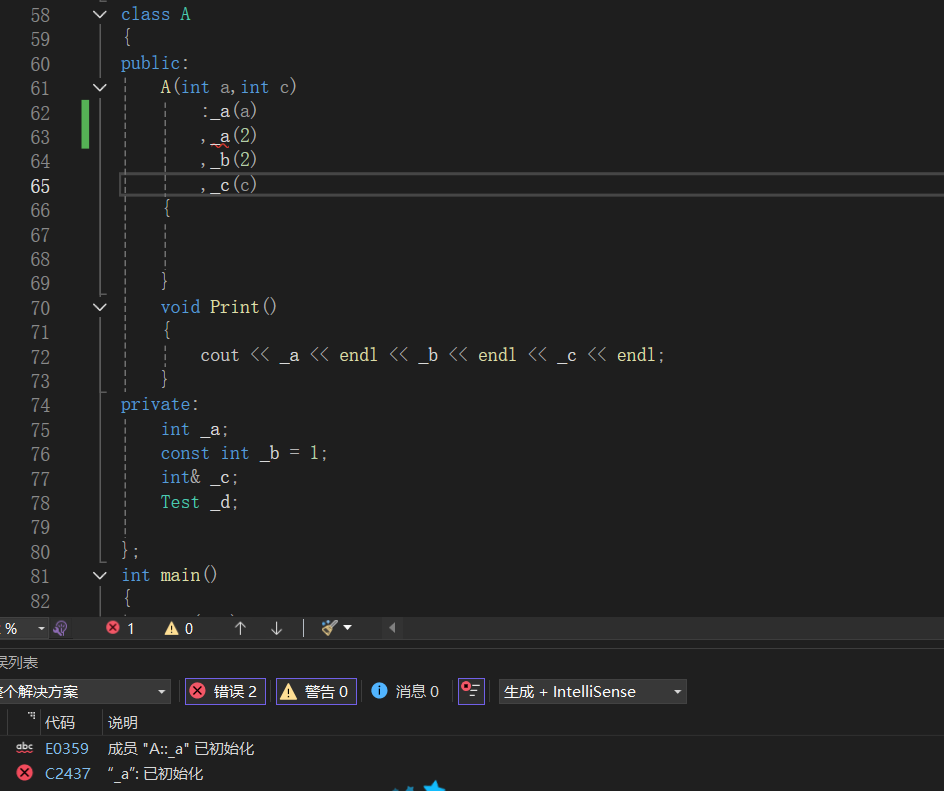Collapse the A constructor fold chevron
Image resolution: width=944 pixels, height=791 pixels.
(x=100, y=87)
